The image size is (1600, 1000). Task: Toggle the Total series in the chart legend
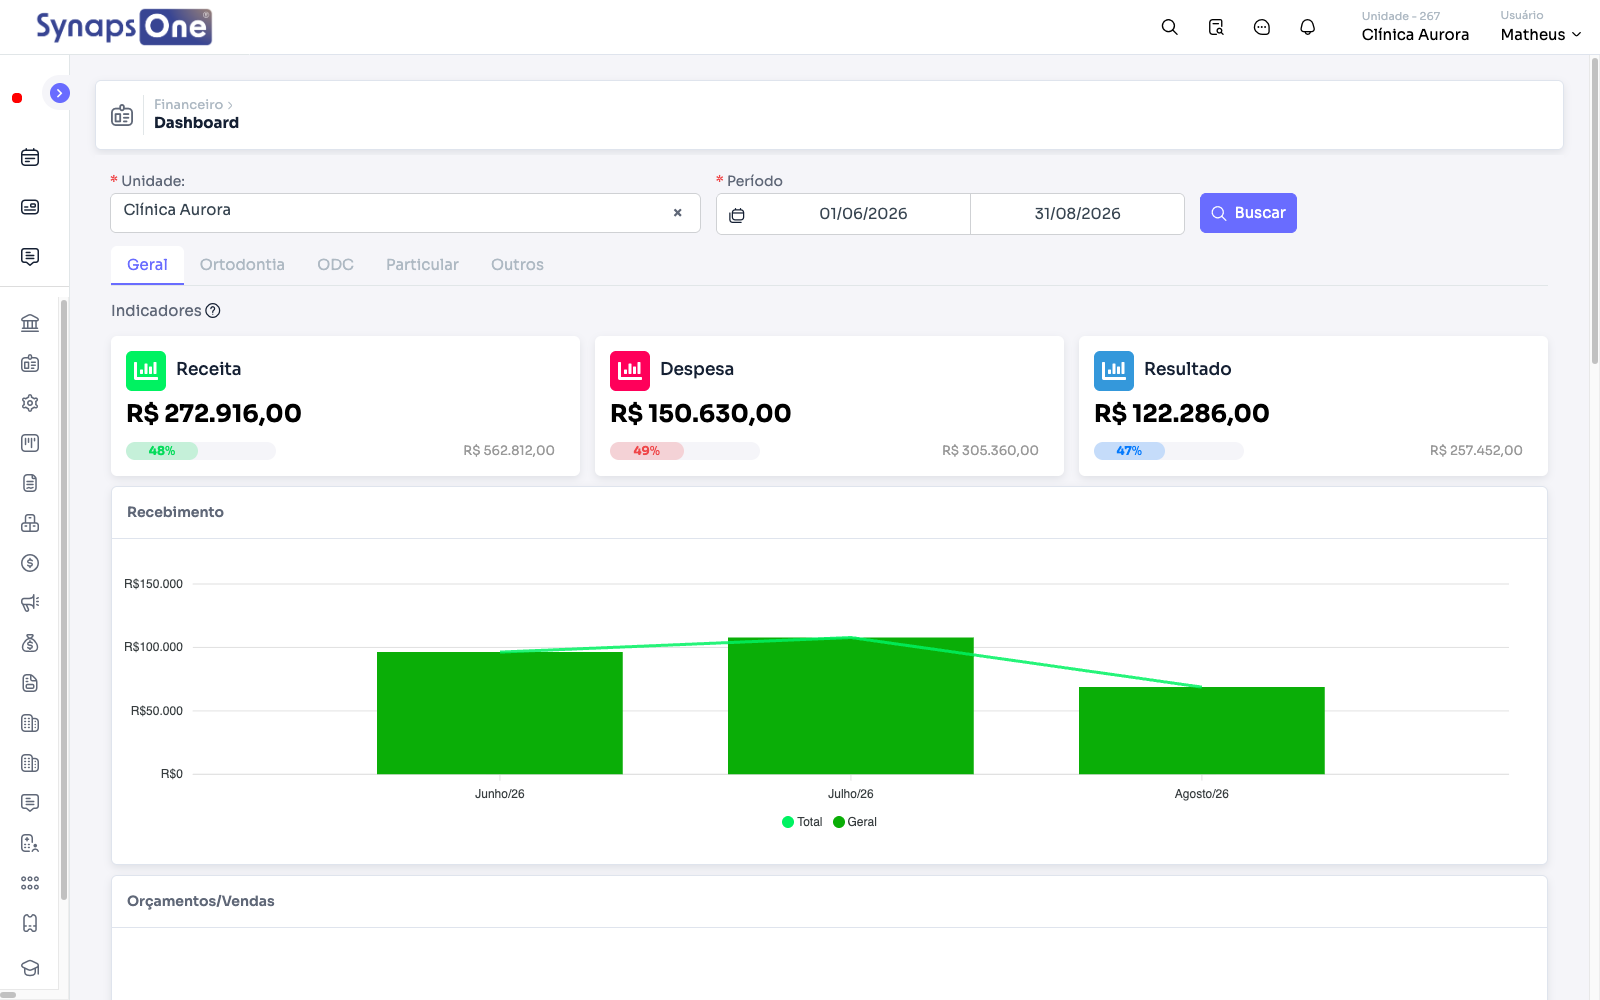coord(802,822)
